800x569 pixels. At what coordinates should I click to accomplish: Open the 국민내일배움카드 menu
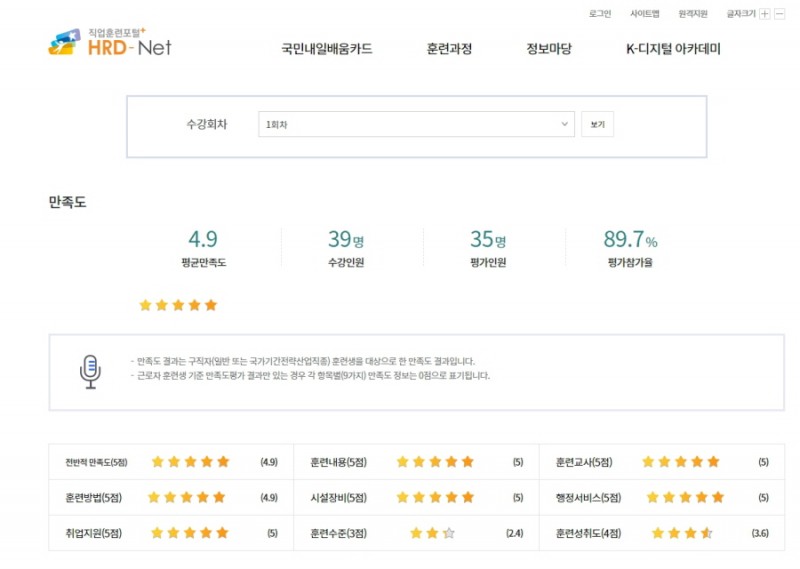327,49
